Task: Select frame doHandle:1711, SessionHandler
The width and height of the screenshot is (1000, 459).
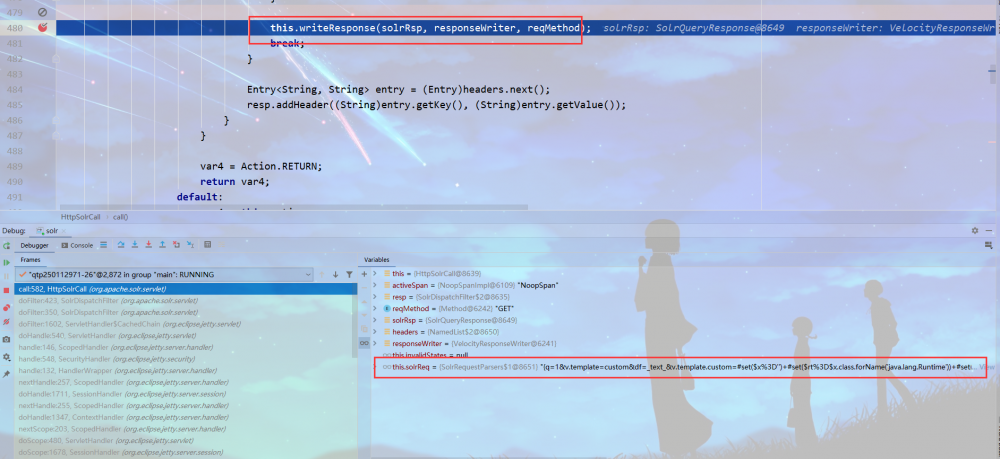Action: [186, 394]
